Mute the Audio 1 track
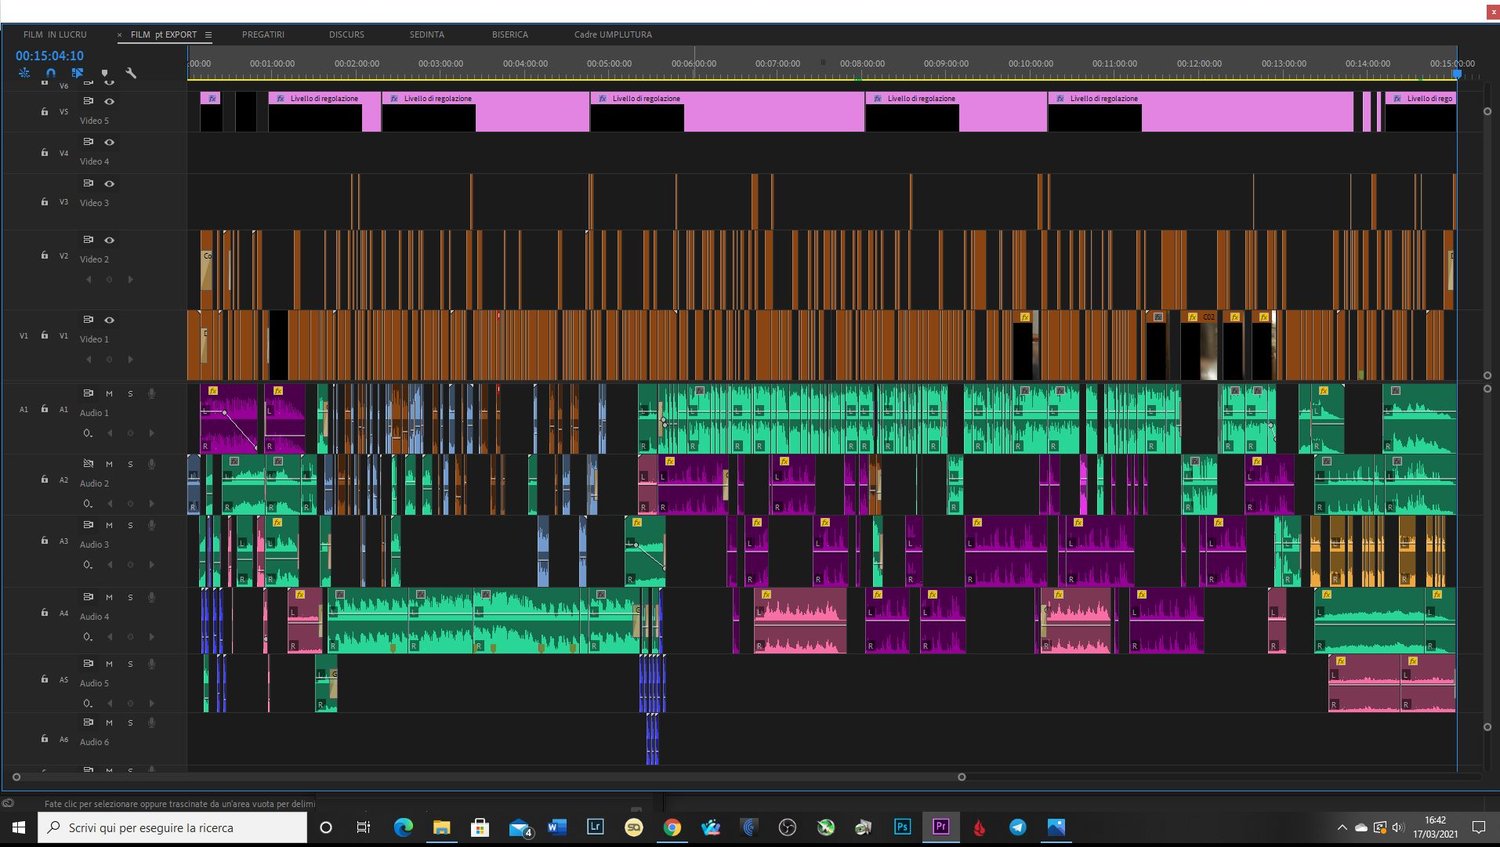The image size is (1500, 847). tap(109, 393)
